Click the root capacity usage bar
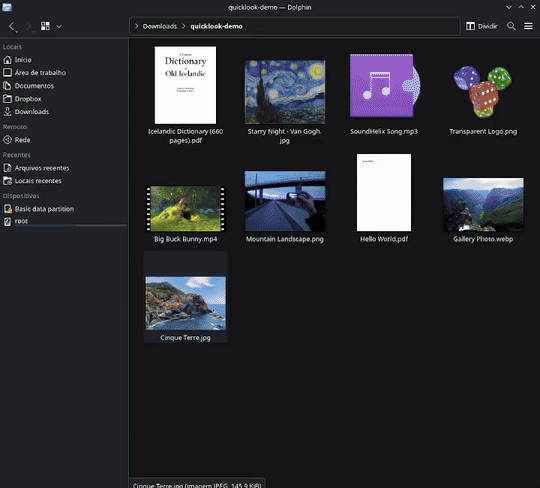The width and height of the screenshot is (540, 488). (70, 226)
